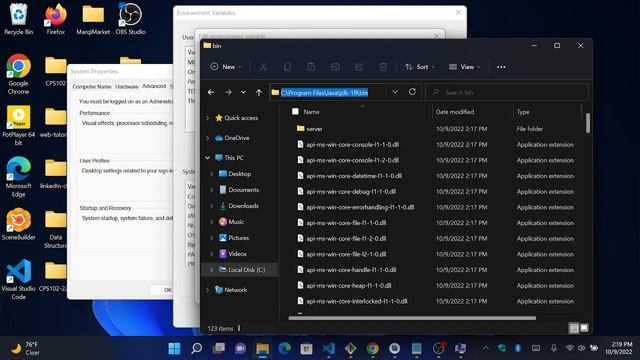This screenshot has width=640, height=360.
Task: Select Desktop in navigation pane
Action: pos(240,174)
